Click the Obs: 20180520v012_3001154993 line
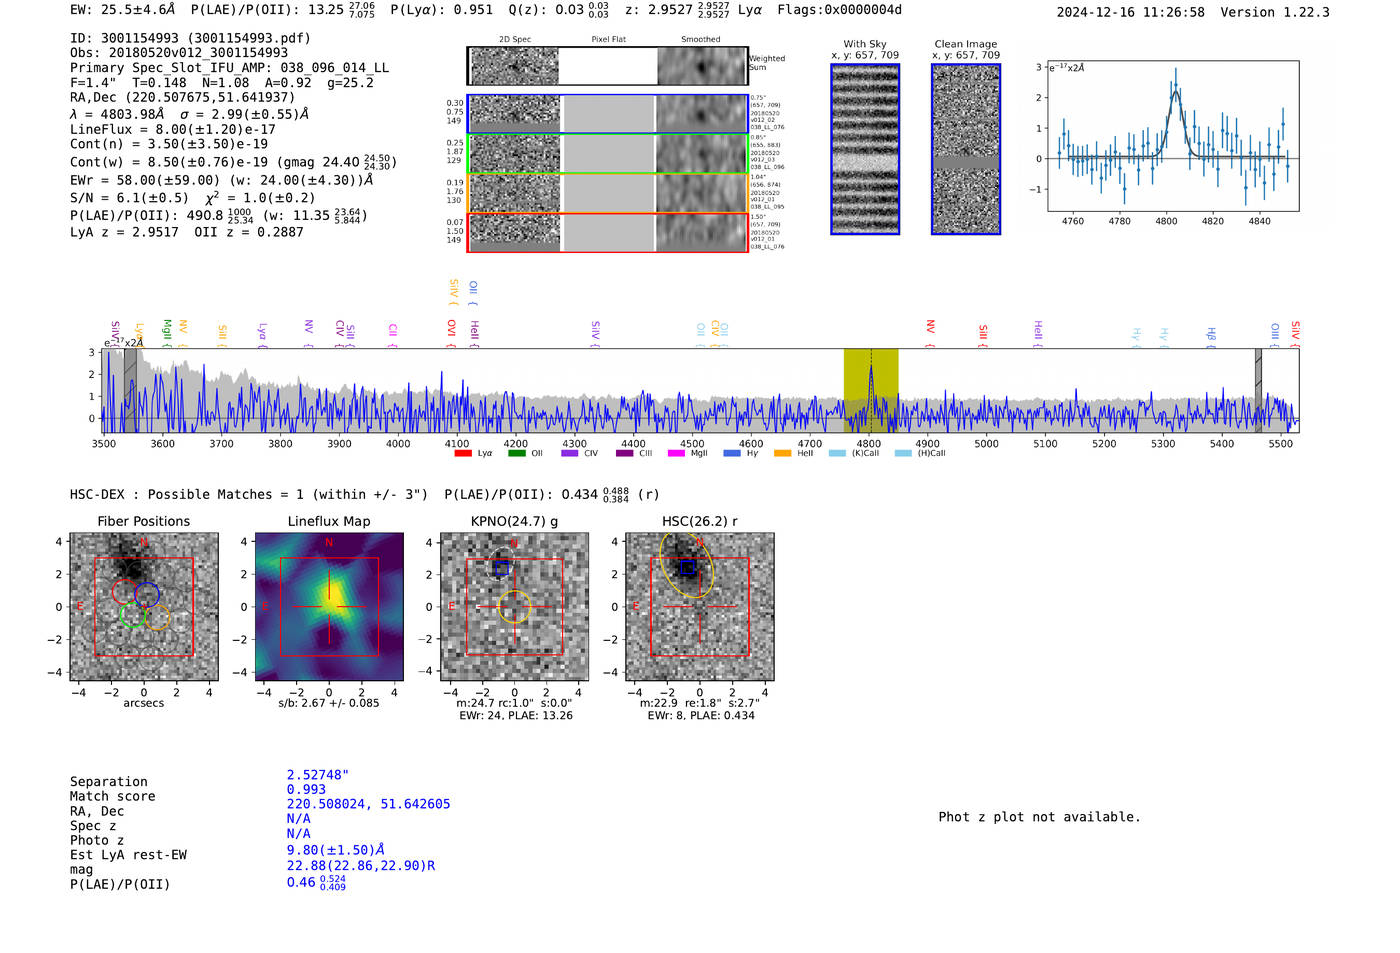Viewport: 1400px width, 953px height. click(x=179, y=53)
